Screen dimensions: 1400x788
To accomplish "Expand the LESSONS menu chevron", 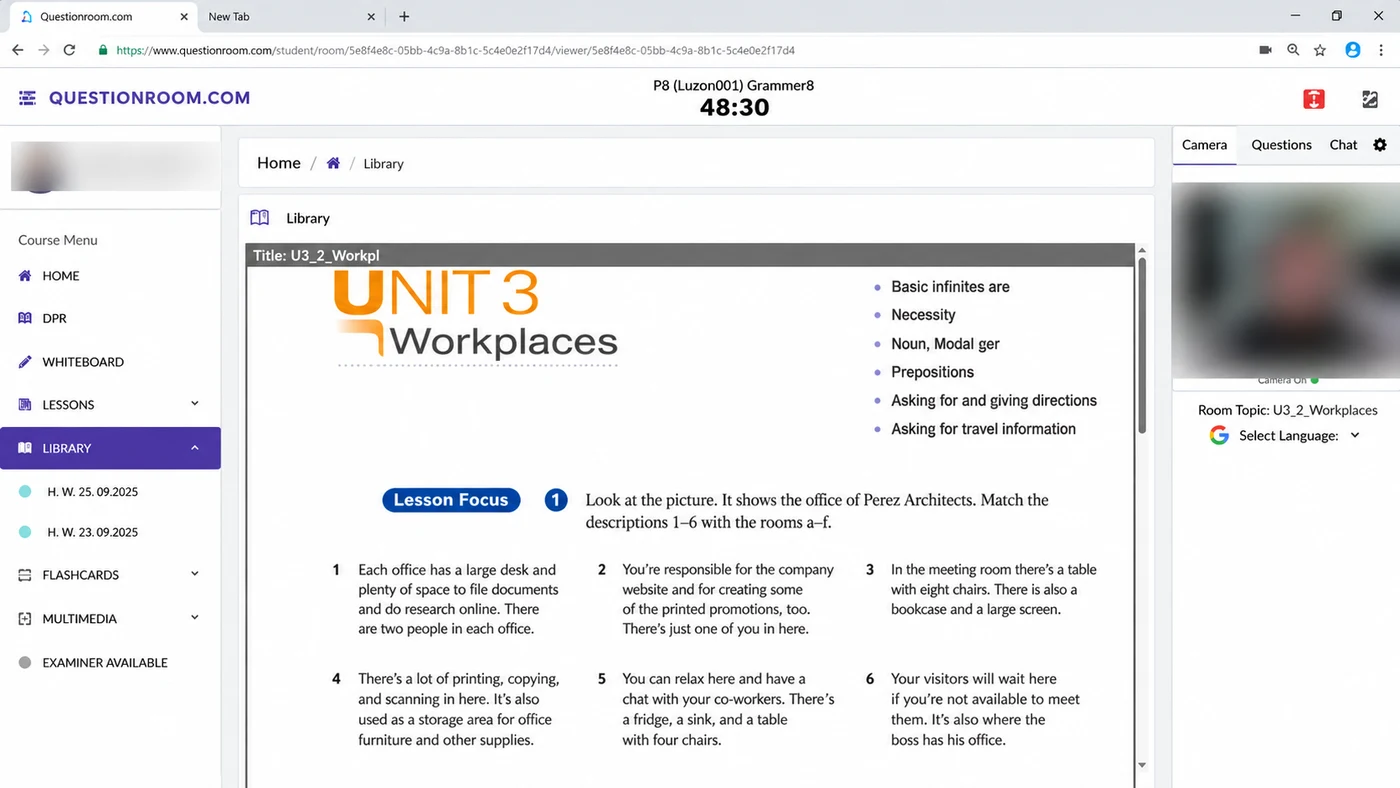I will click(195, 404).
